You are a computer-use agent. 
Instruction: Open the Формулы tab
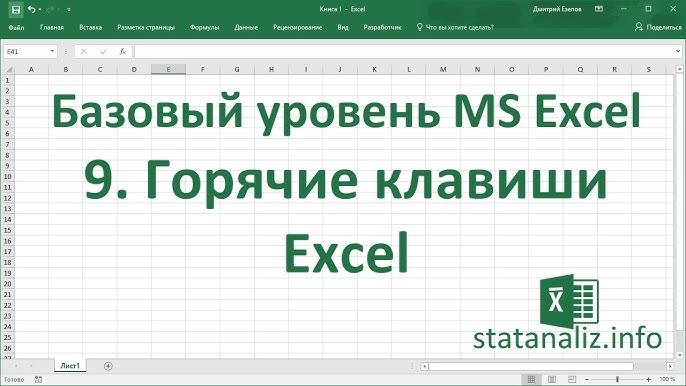[x=204, y=27]
